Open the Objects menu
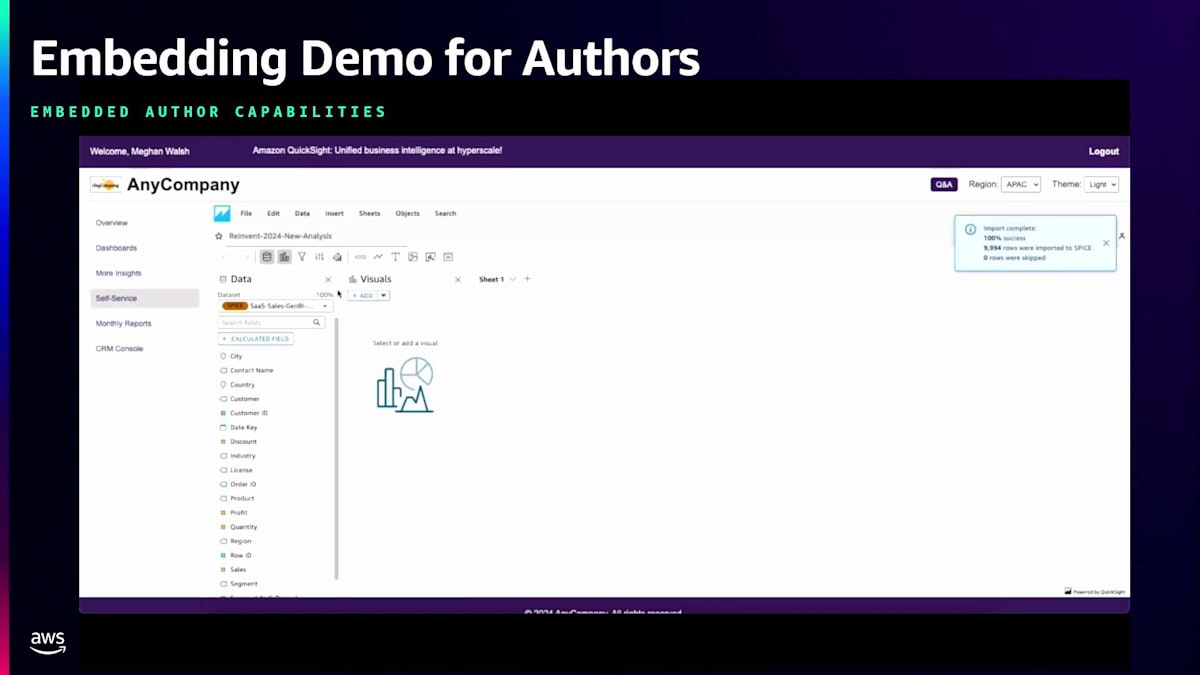The image size is (1200, 675). point(407,213)
